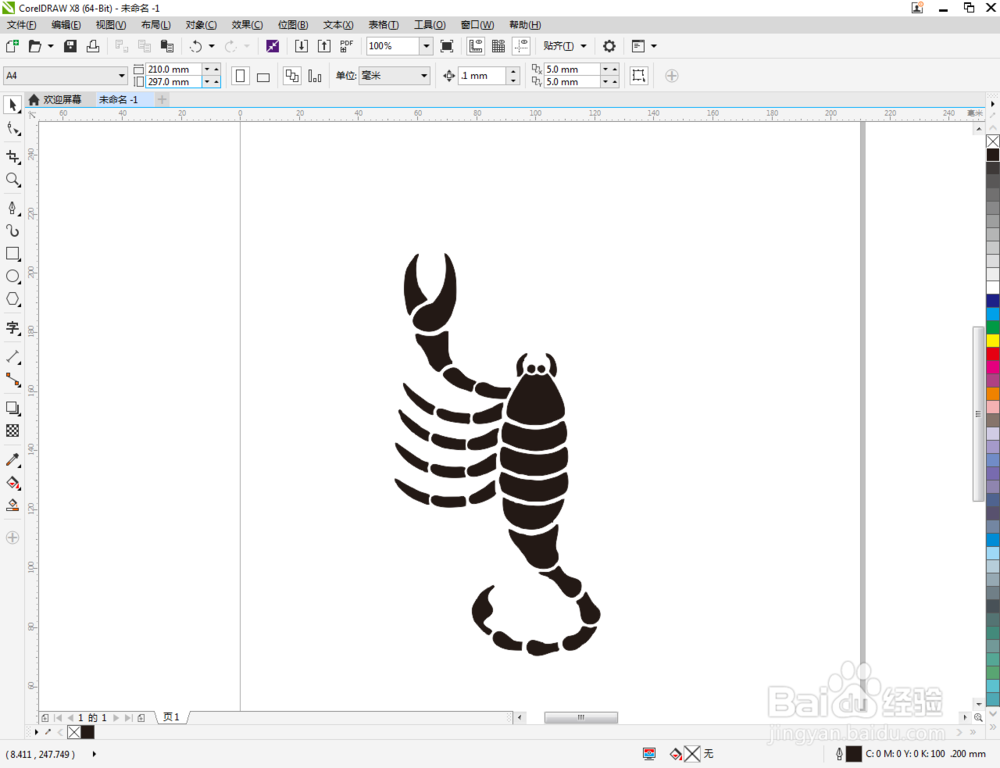
Task: Click the Paste icon in toolbar
Action: click(x=167, y=46)
